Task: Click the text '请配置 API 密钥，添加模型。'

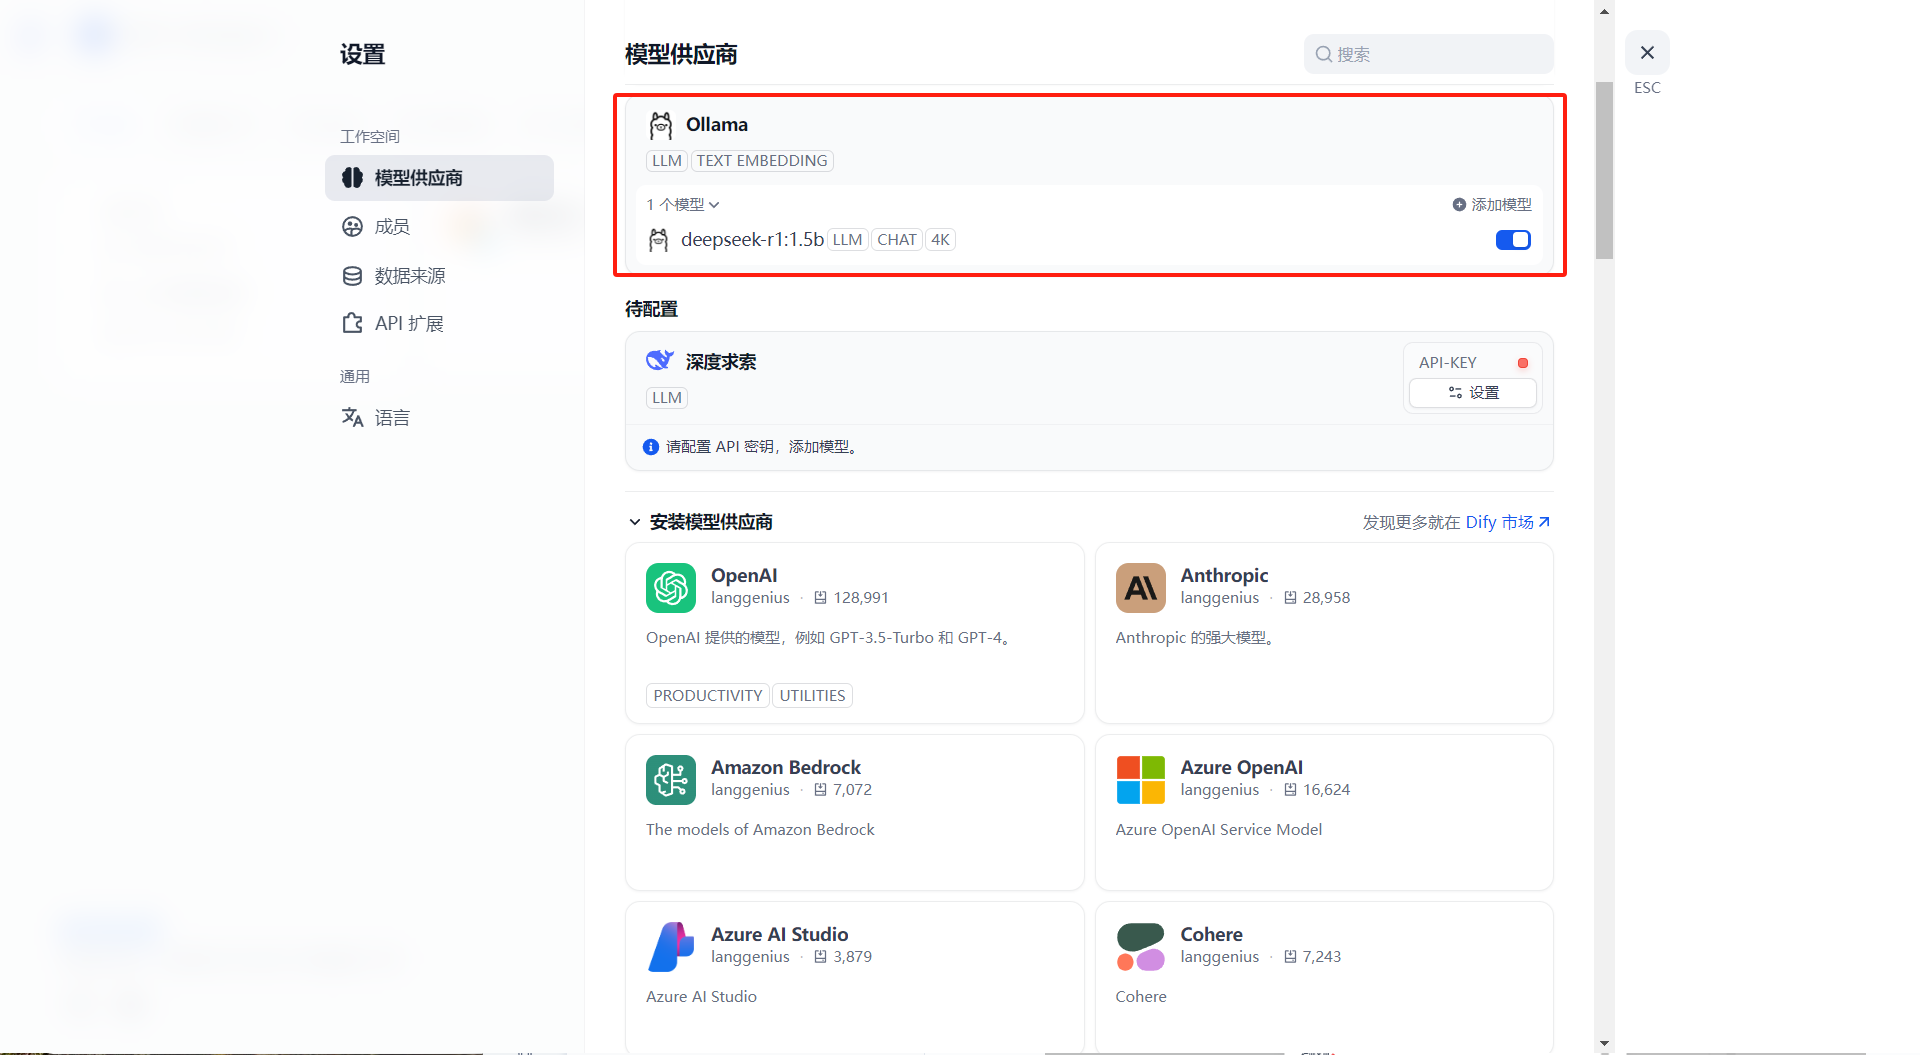Action: point(764,447)
